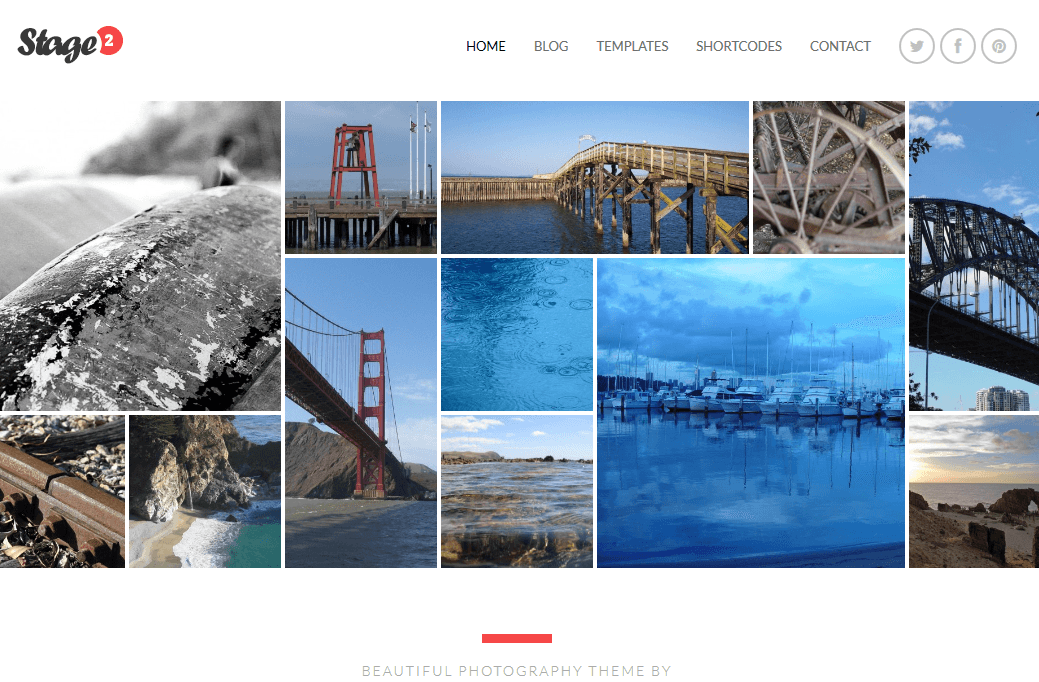Screen dimensions: 1039x682
Task: Go to the Home menu item
Action: tap(486, 46)
